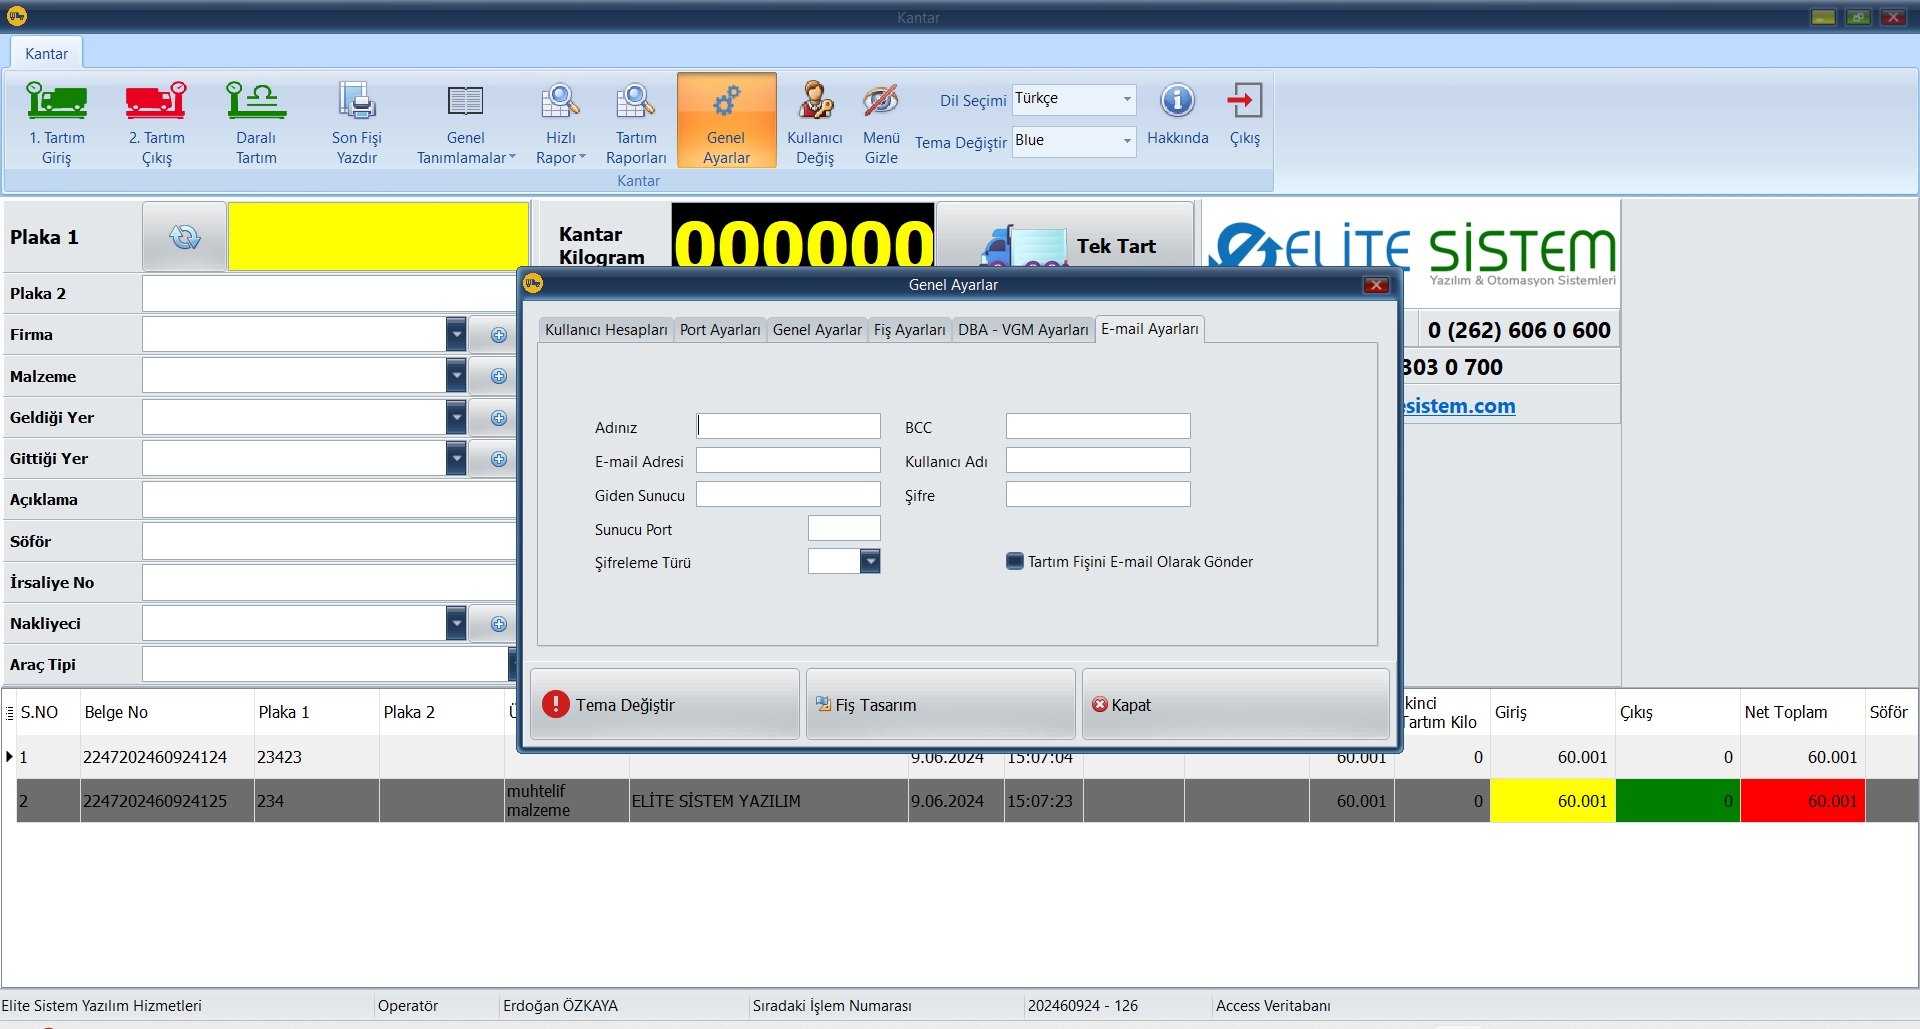Expand the Şifreleme Türü dropdown
This screenshot has height=1029, width=1920.
click(x=870, y=562)
